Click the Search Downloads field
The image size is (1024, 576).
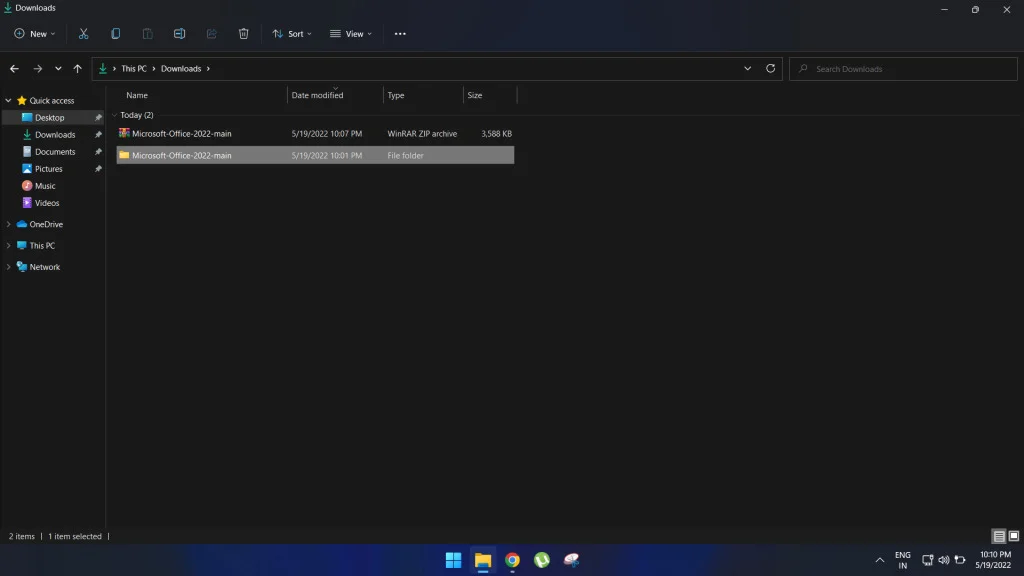903,69
